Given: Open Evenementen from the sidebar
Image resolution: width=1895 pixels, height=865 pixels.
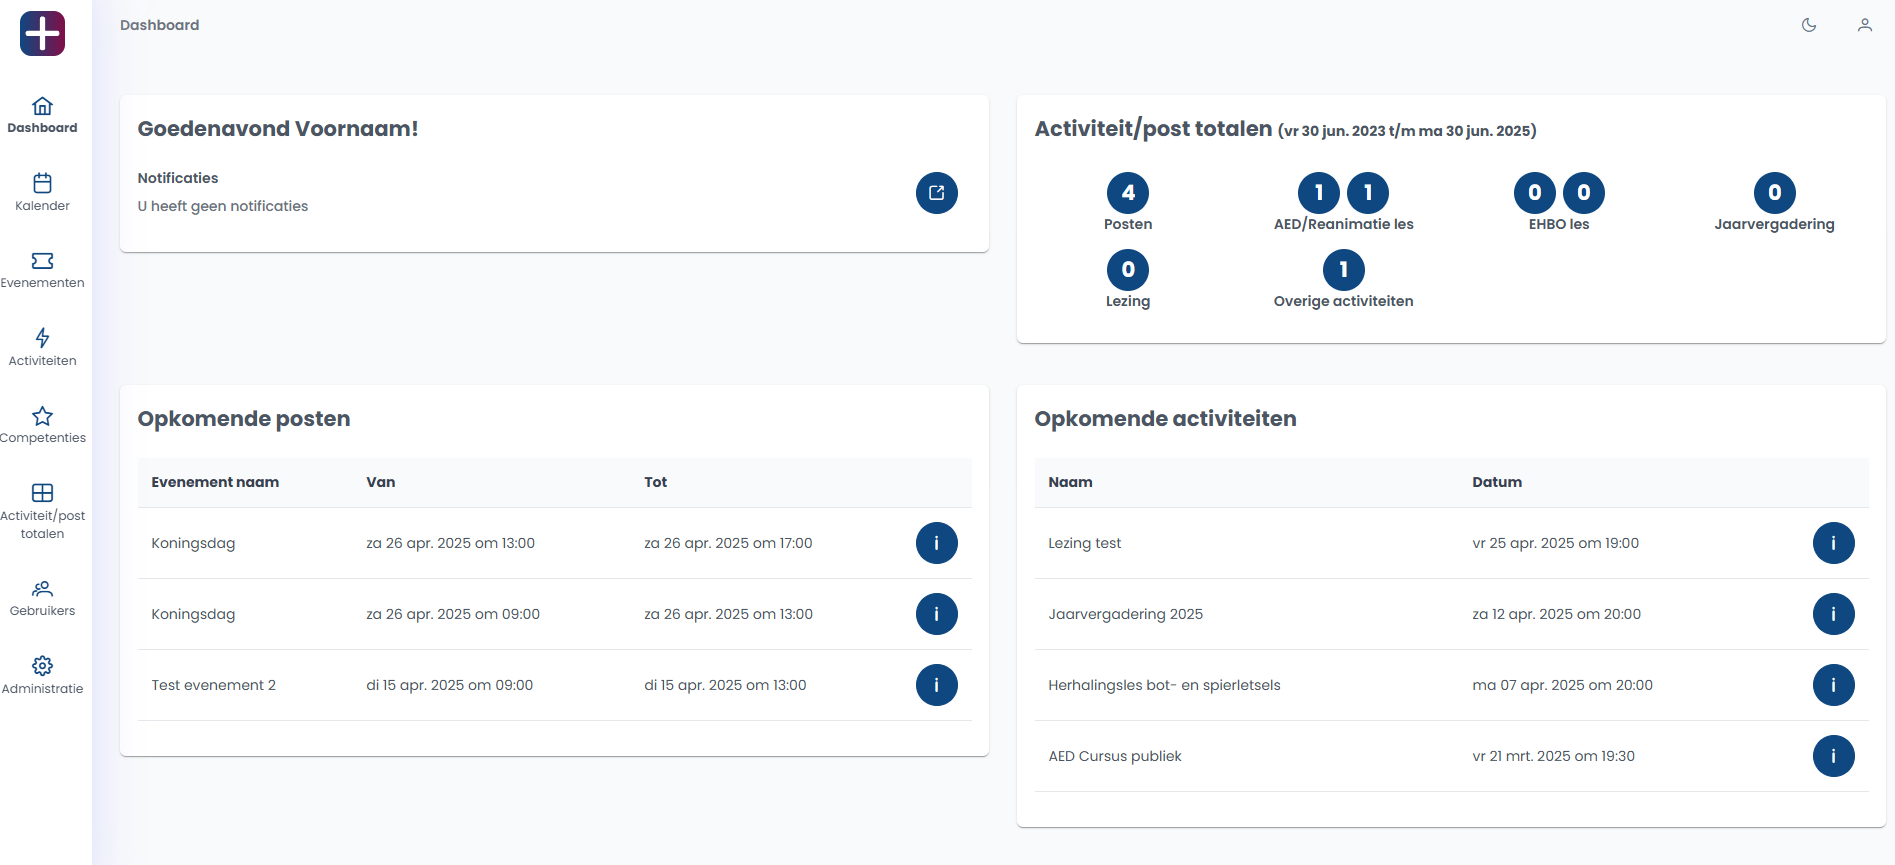Looking at the screenshot, I should point(42,270).
